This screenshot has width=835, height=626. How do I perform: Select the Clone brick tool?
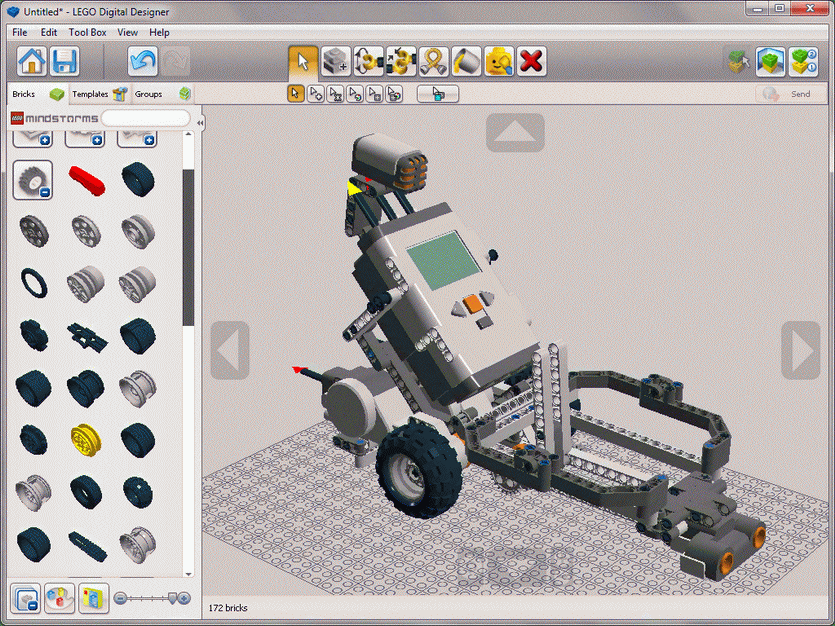click(336, 62)
